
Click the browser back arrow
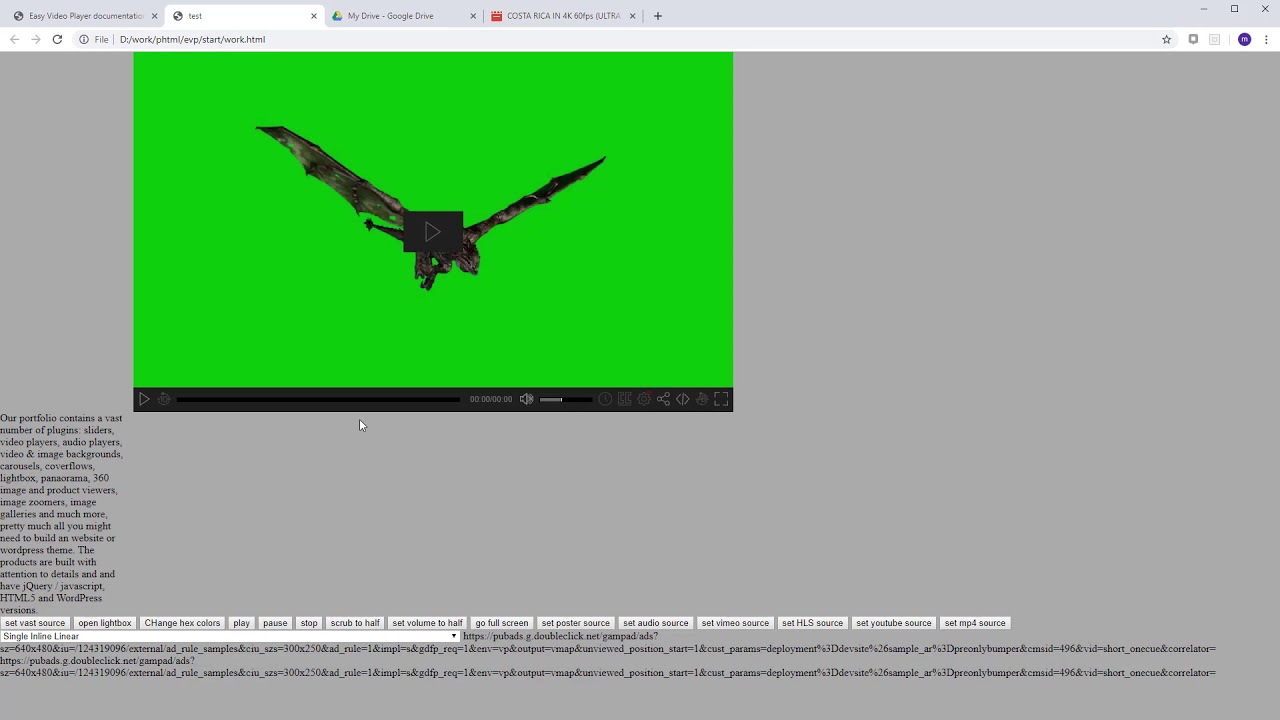point(14,39)
